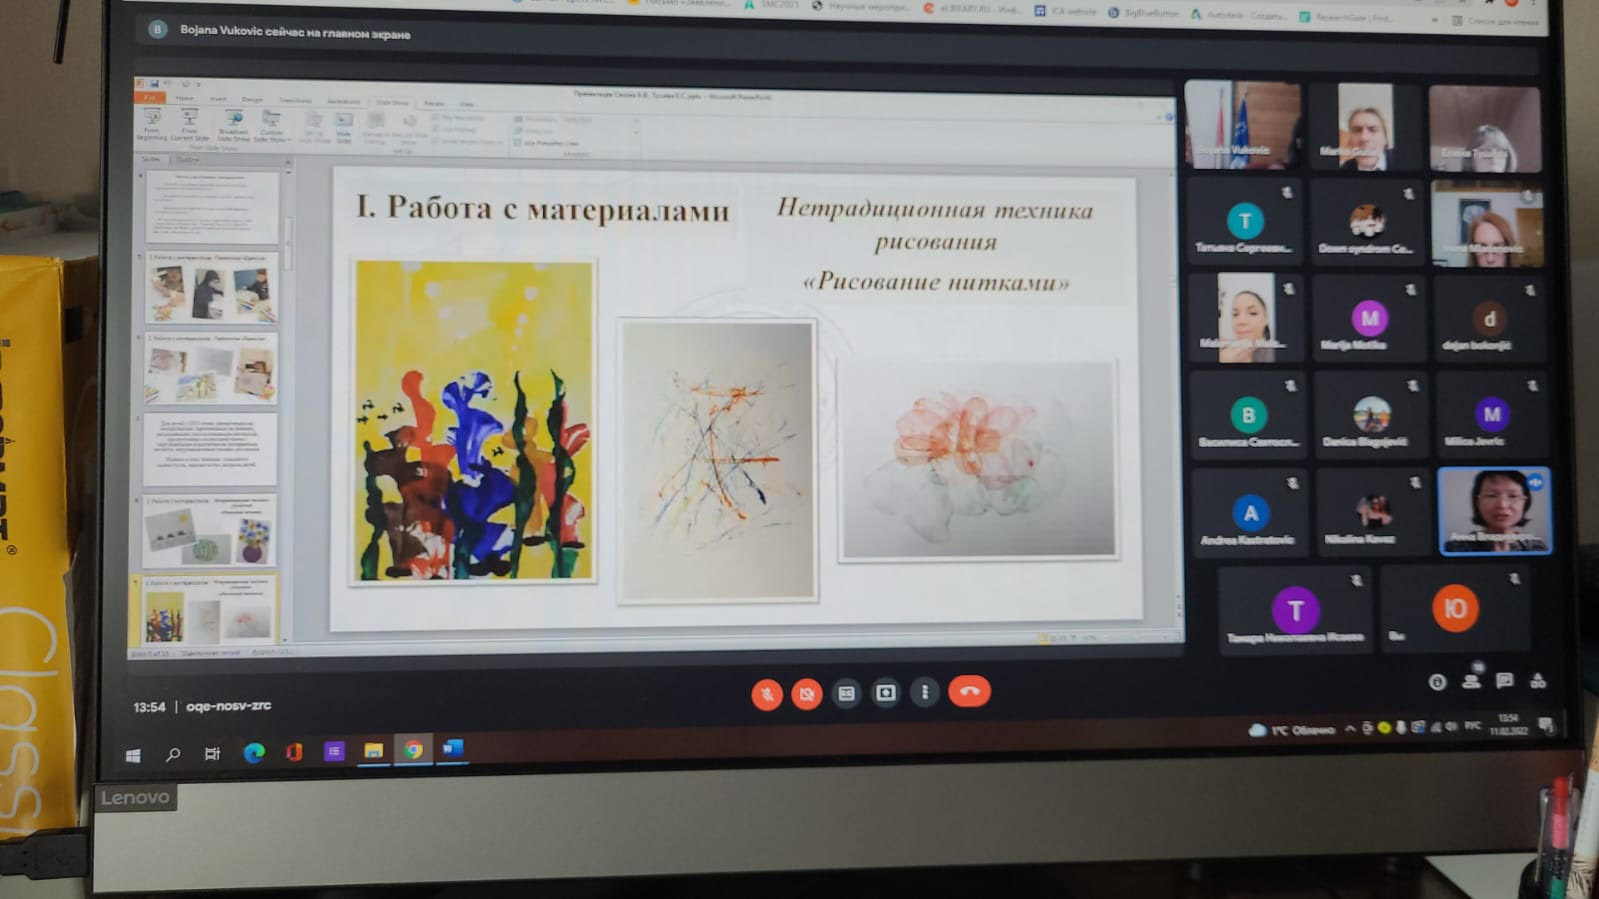The width and height of the screenshot is (1599, 899).
Task: Click the From Current Slide icon
Action: [x=189, y=125]
